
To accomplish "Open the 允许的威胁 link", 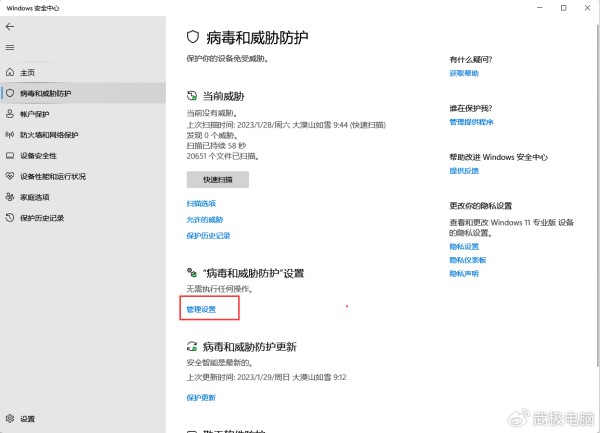I will pyautogui.click(x=205, y=219).
